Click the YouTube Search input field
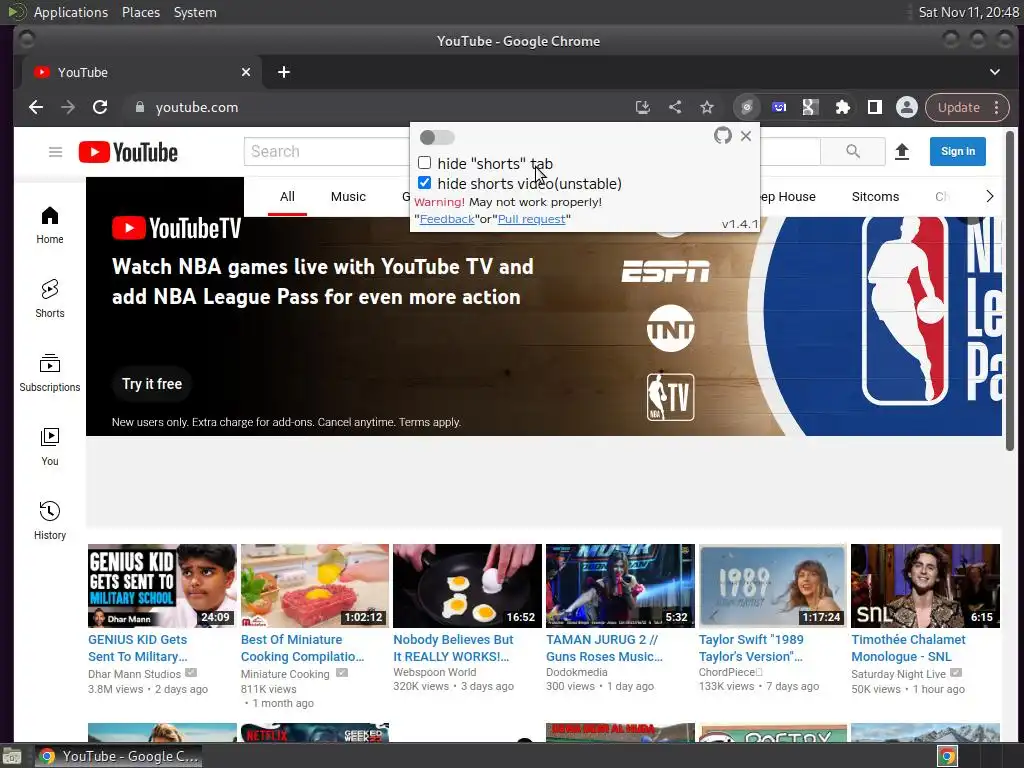The image size is (1024, 768). (327, 152)
